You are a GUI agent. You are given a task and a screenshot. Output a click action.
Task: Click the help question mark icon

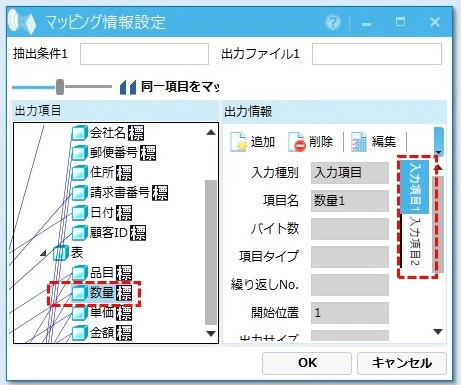[333, 23]
